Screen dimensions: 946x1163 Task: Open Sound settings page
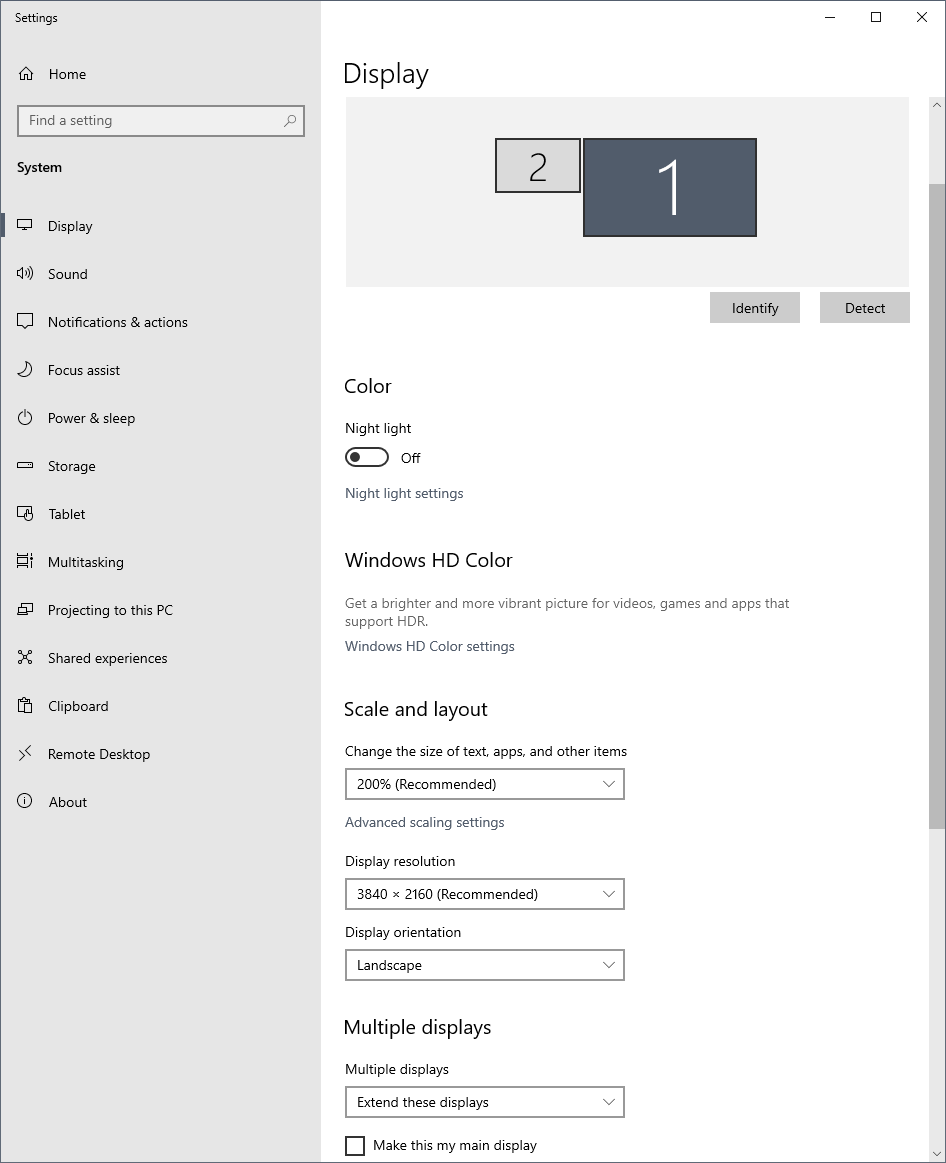160,274
